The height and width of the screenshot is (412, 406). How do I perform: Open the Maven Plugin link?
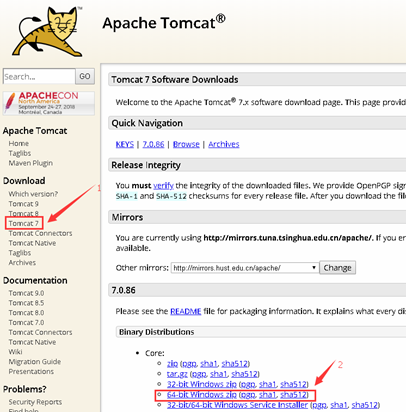tap(31, 163)
